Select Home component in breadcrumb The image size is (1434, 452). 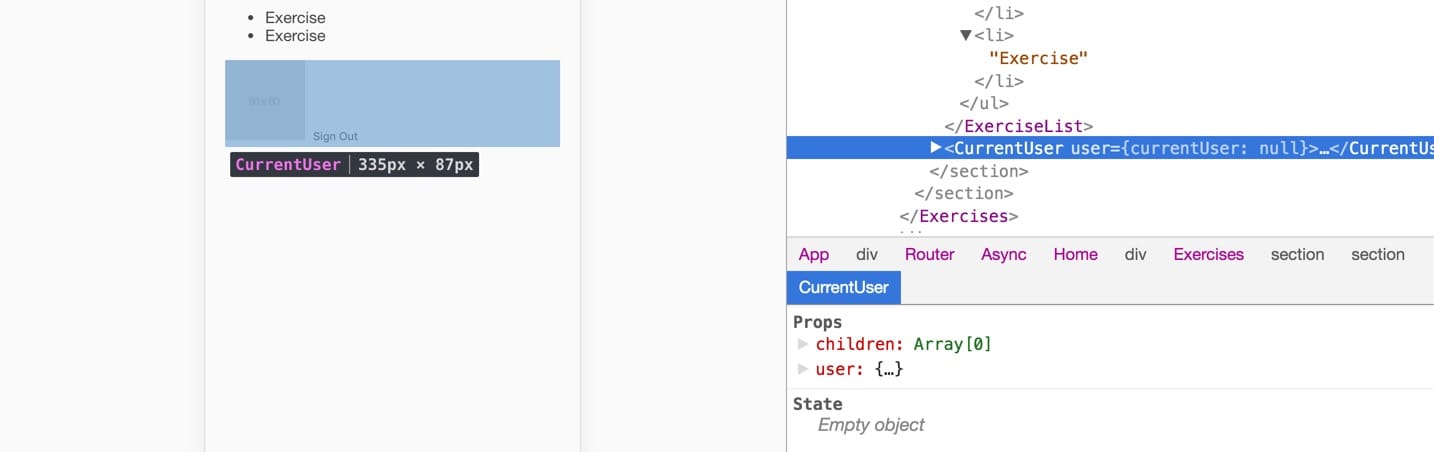tap(1076, 254)
